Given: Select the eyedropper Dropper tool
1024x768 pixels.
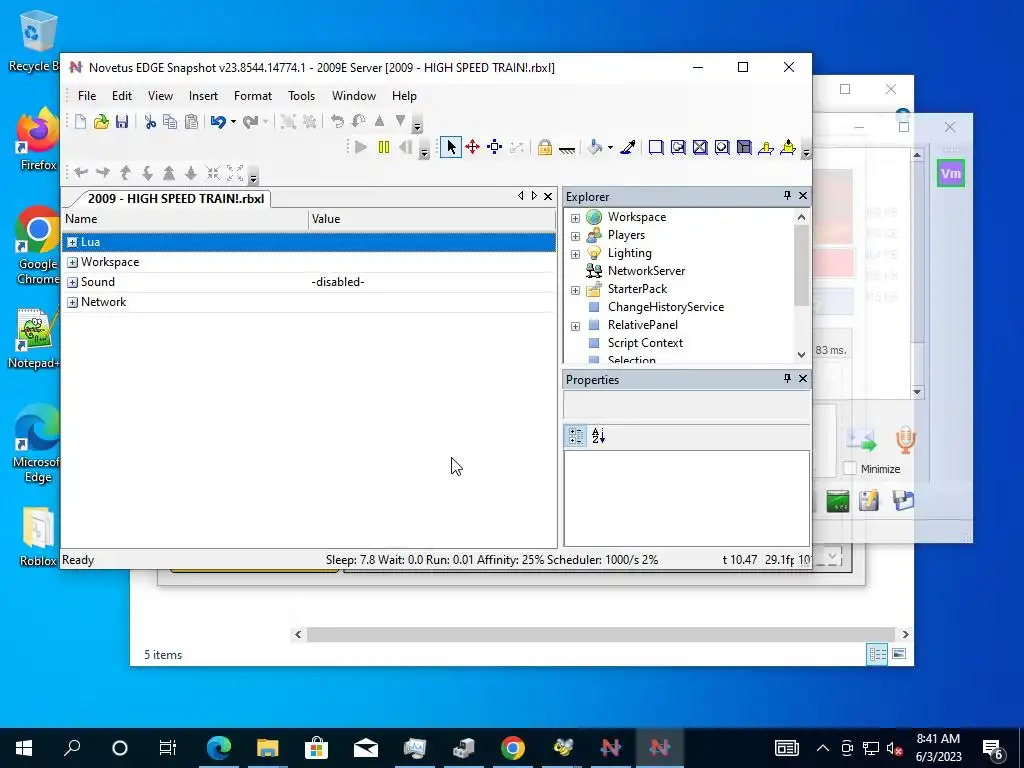Looking at the screenshot, I should pyautogui.click(x=628, y=148).
